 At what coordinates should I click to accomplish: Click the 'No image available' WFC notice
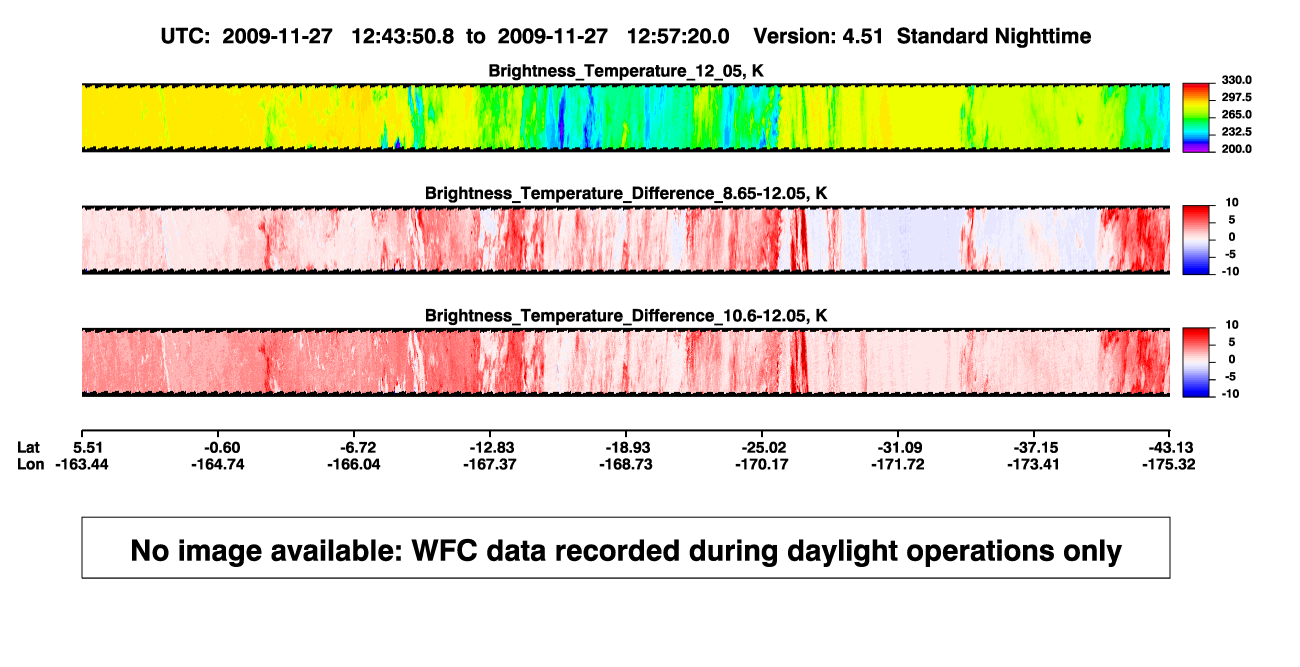pyautogui.click(x=626, y=548)
